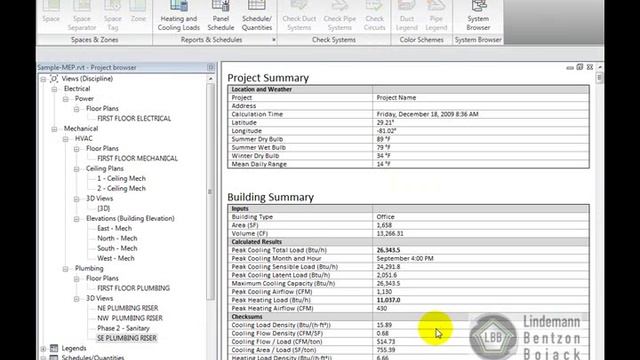This screenshot has height=360, width=640.
Task: Run Check Circuits tool
Action: pos(374,16)
